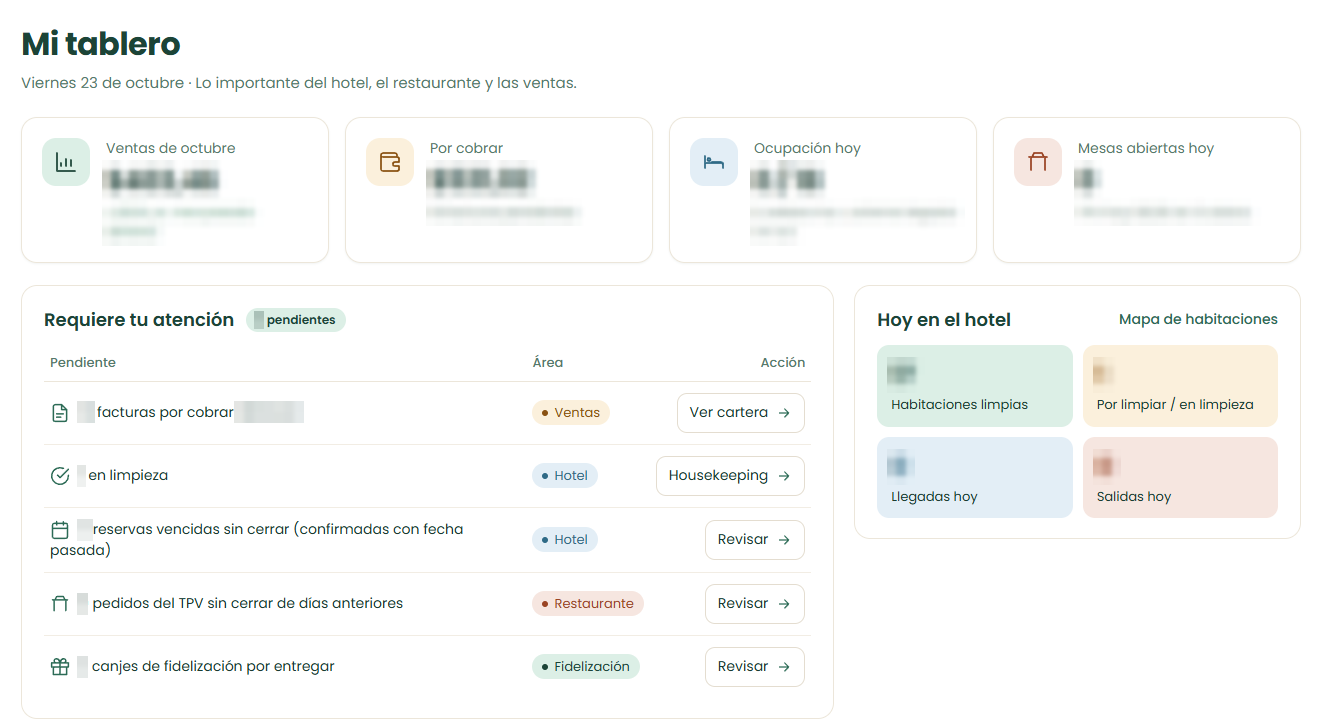Viewport: 1333px width, 728px height.
Task: Click the Acción column header
Action: coord(783,363)
